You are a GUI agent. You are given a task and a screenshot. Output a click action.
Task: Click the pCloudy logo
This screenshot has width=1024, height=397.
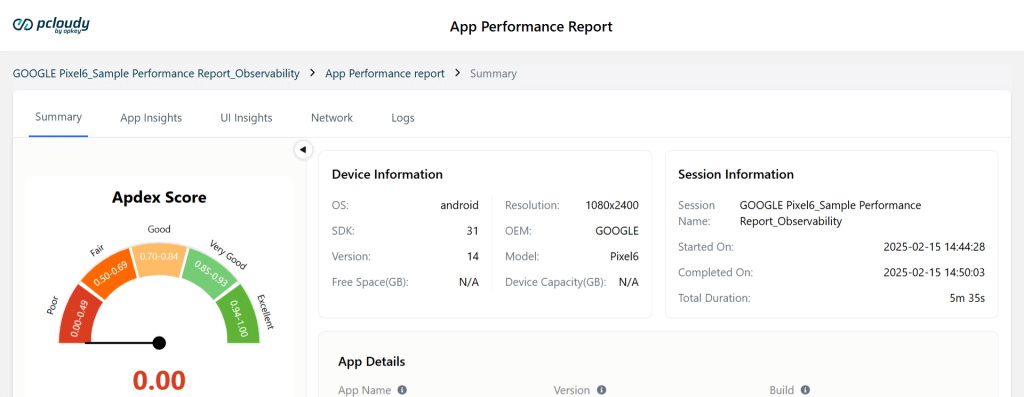tap(52, 24)
